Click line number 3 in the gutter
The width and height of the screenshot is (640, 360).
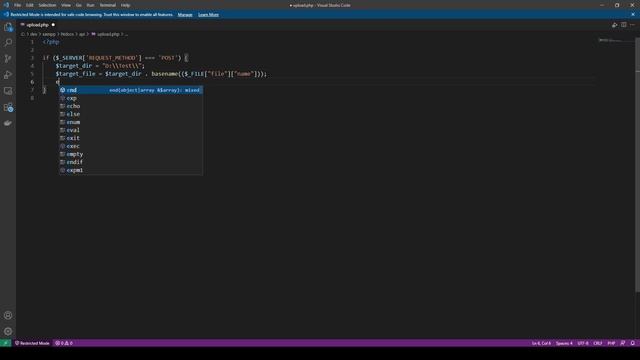(32, 58)
